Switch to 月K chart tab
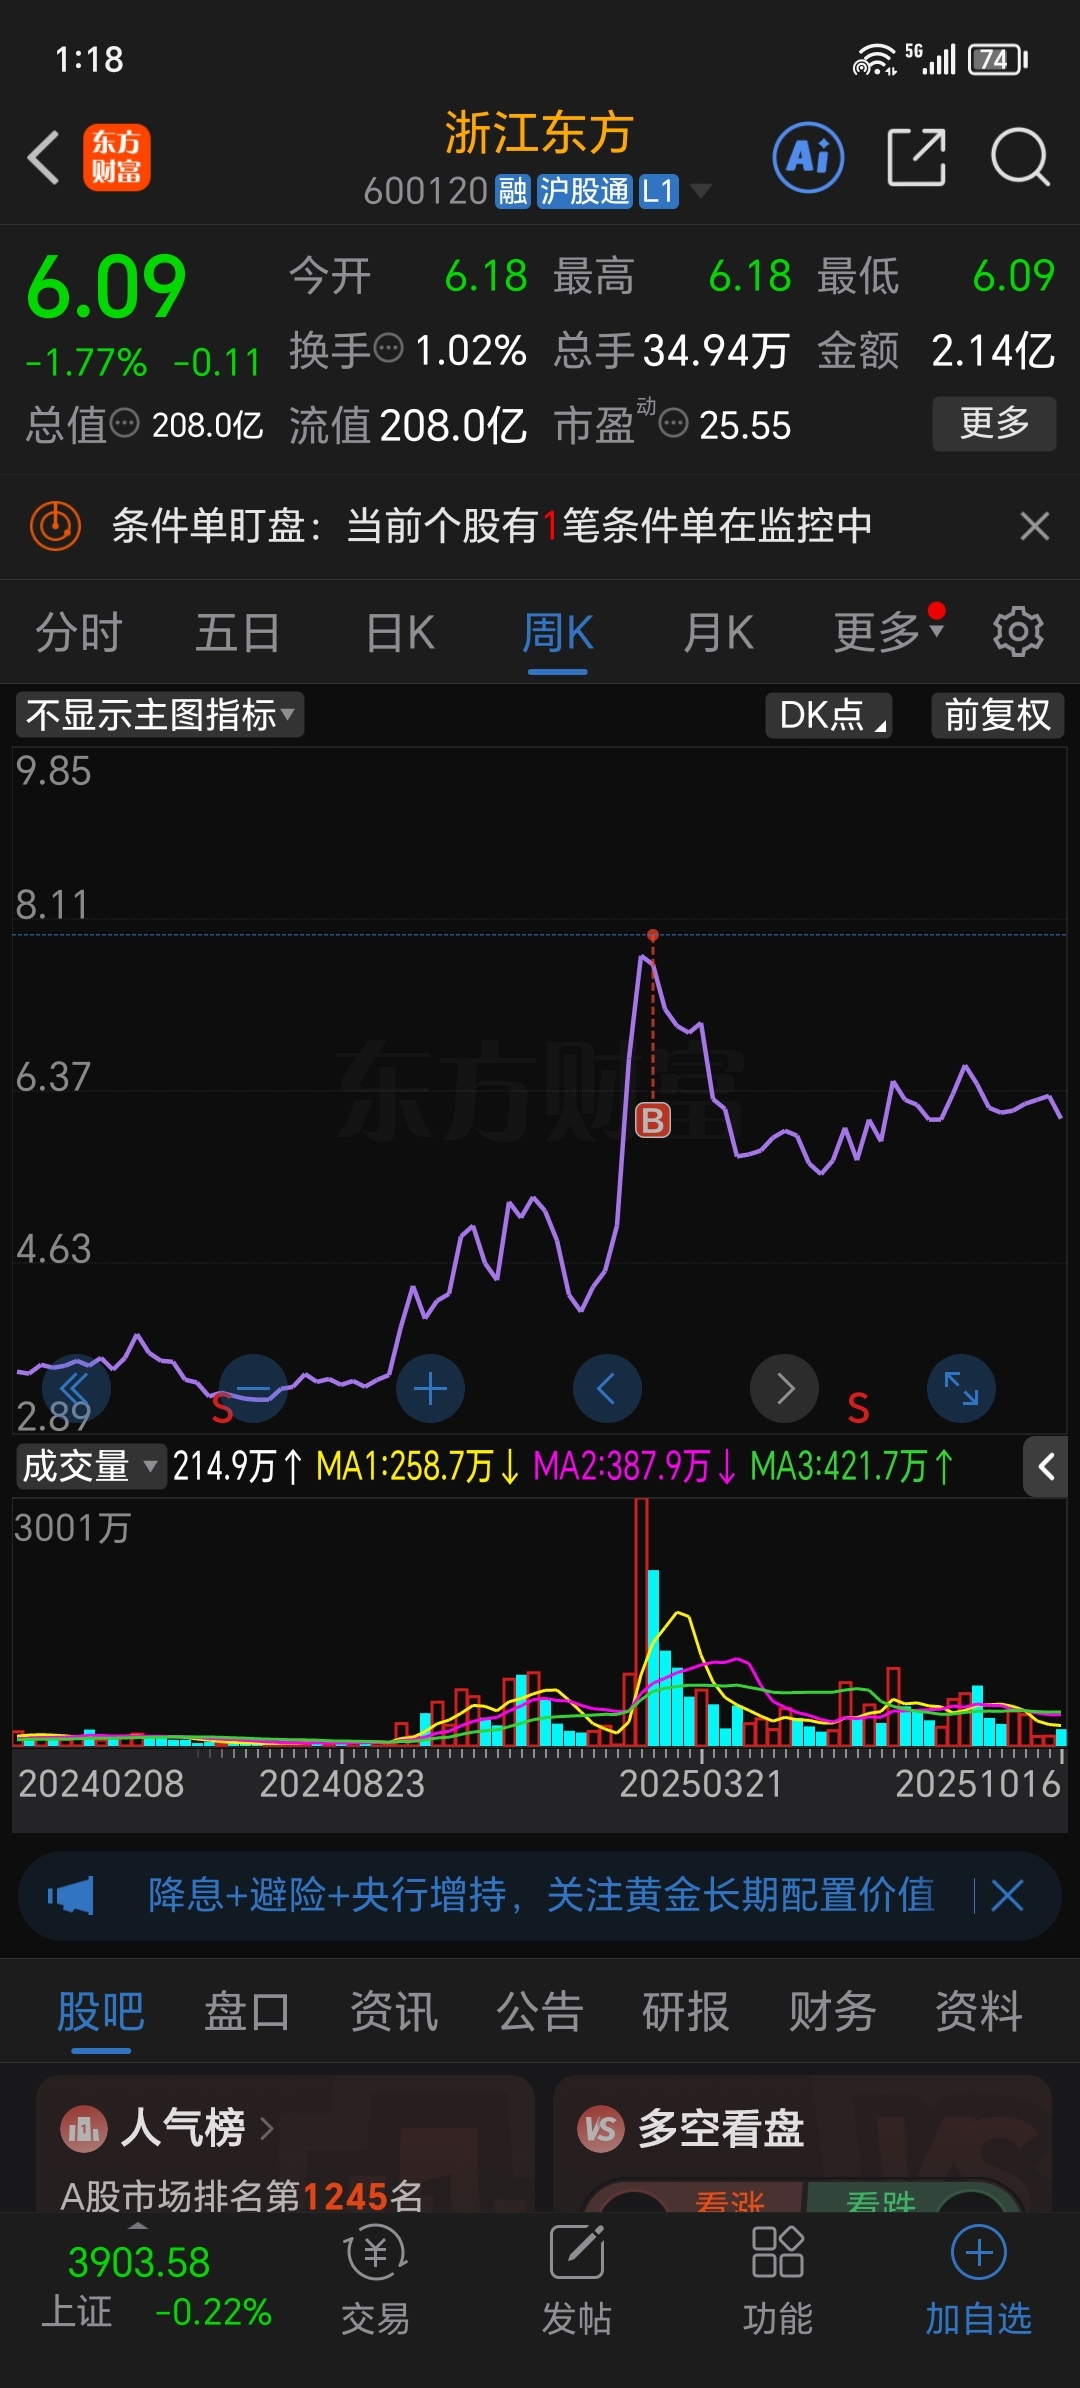 coord(718,632)
